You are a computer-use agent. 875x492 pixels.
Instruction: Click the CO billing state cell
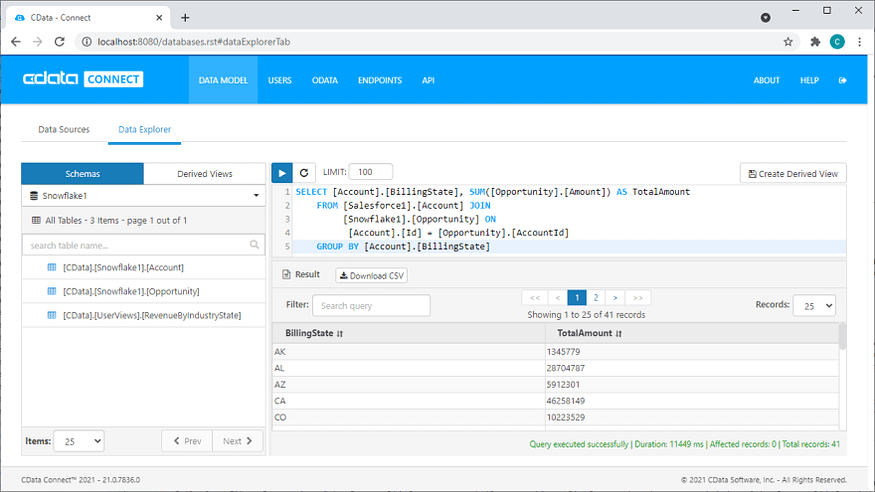408,417
